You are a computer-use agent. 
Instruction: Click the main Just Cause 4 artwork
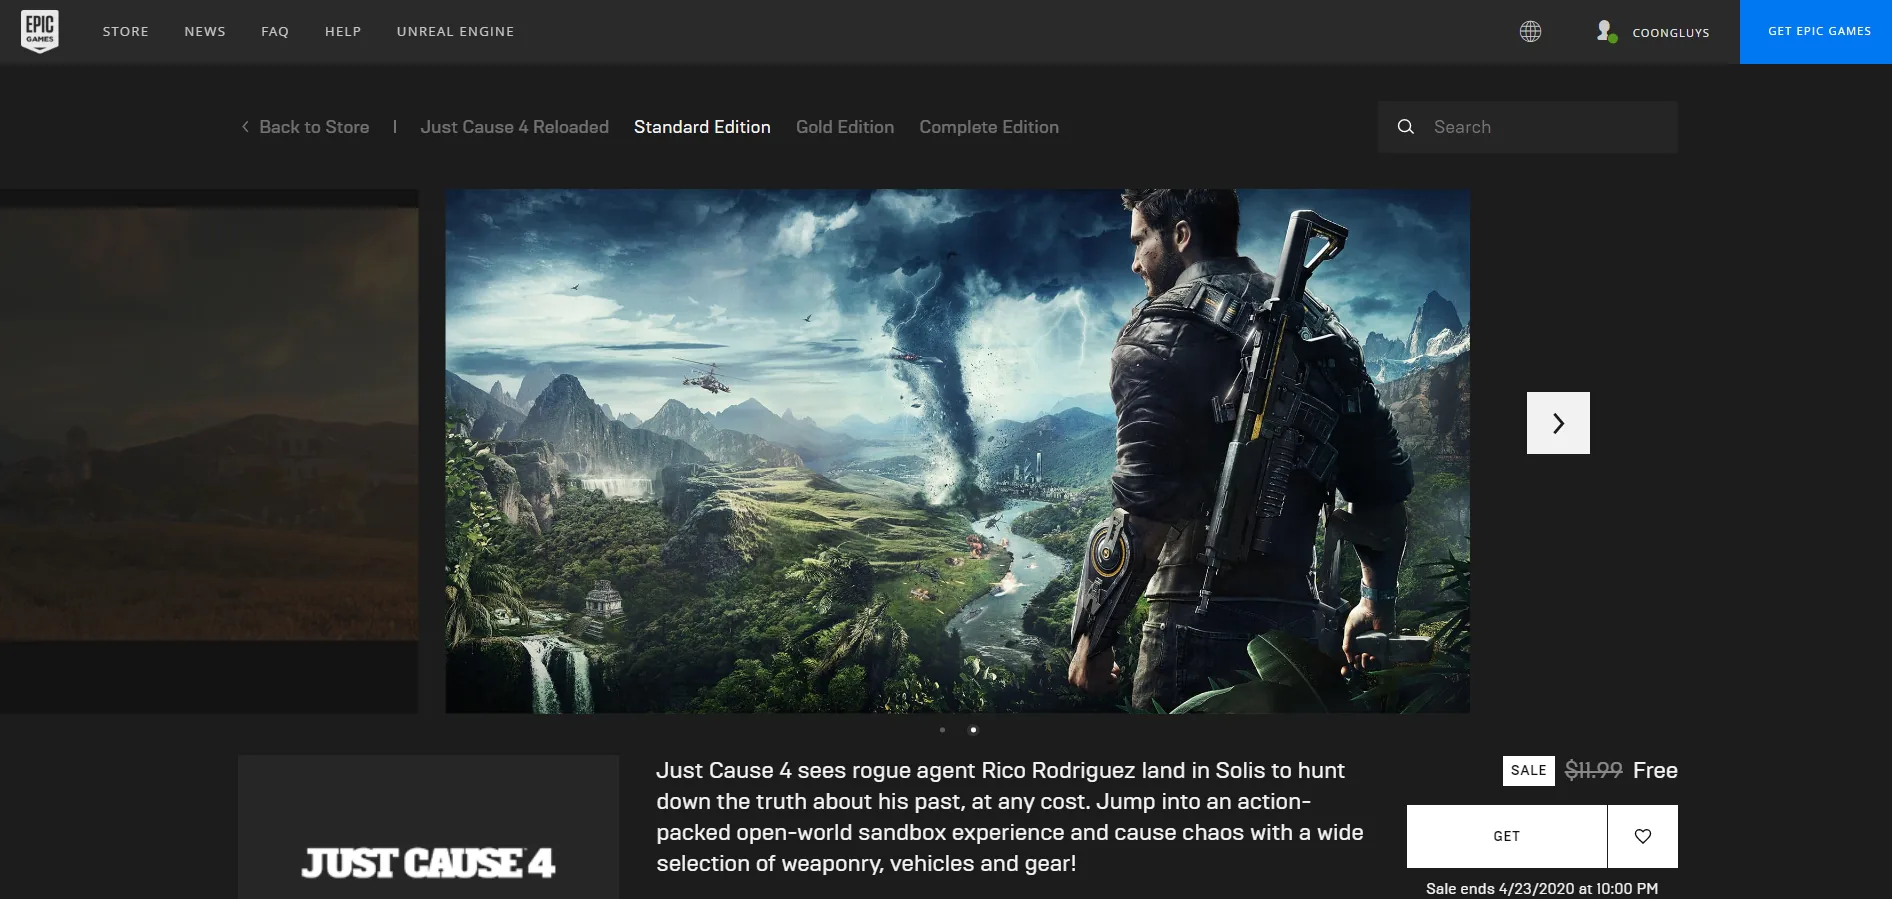pos(958,451)
